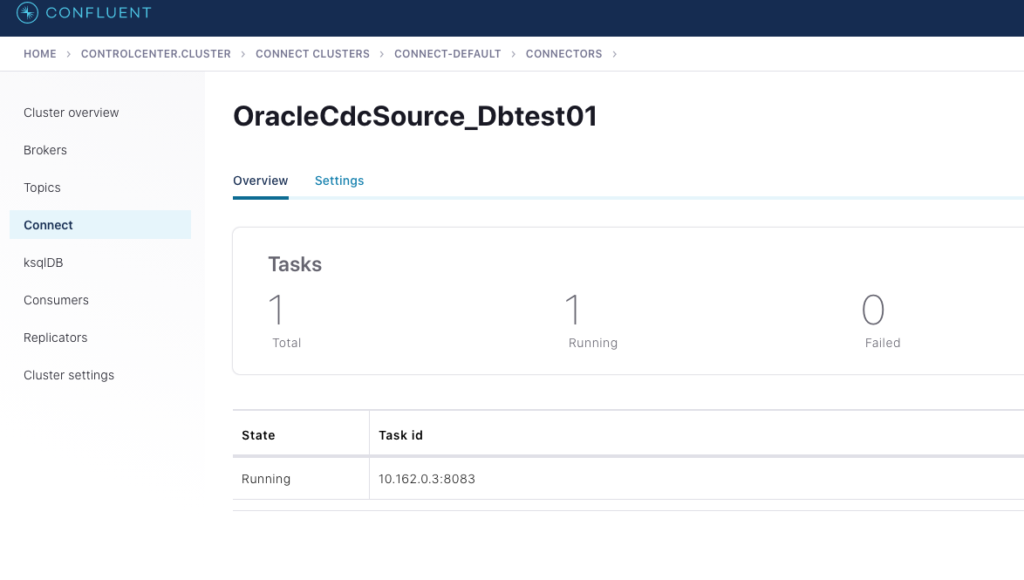Screen dimensions: 1024x580
Task: Select Brokers in the sidebar
Action: (x=45, y=150)
